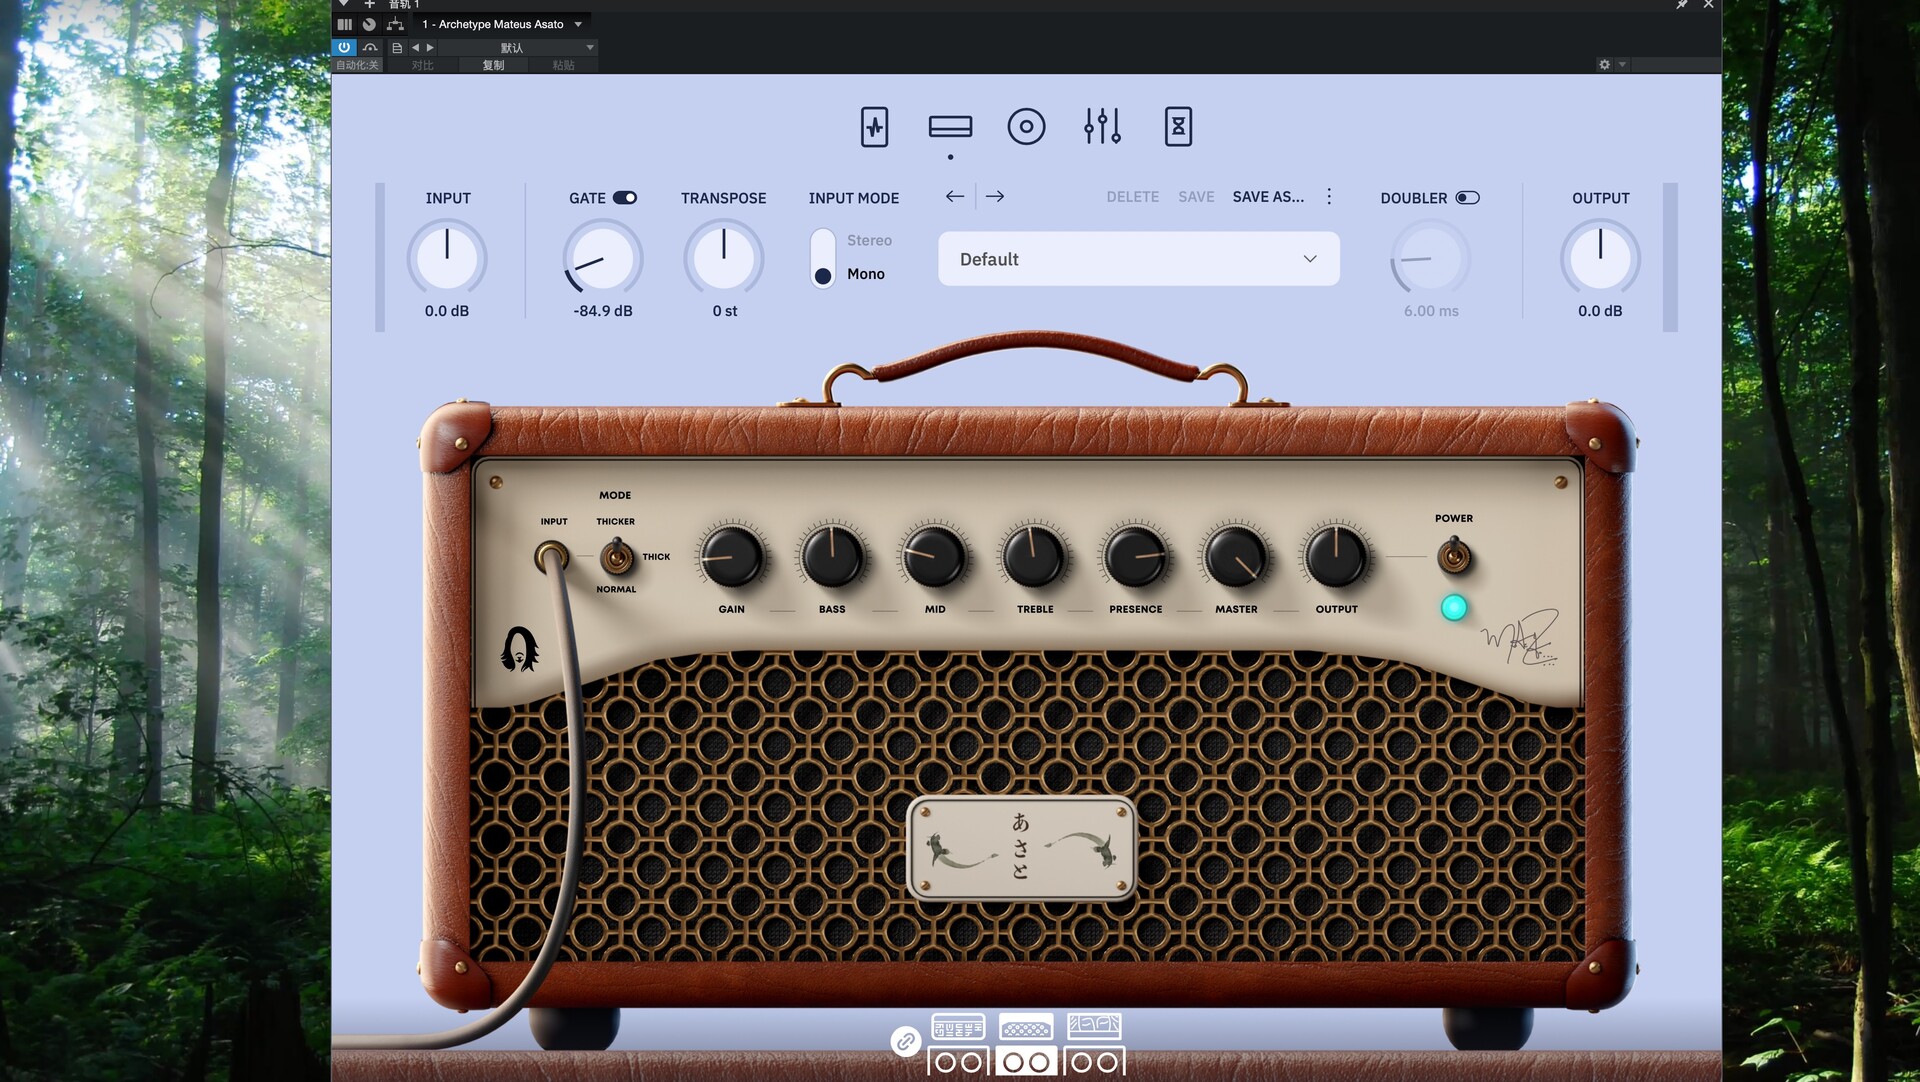This screenshot has height=1082, width=1920.
Task: Enable the DOUBLER toggle
Action: click(x=1467, y=198)
